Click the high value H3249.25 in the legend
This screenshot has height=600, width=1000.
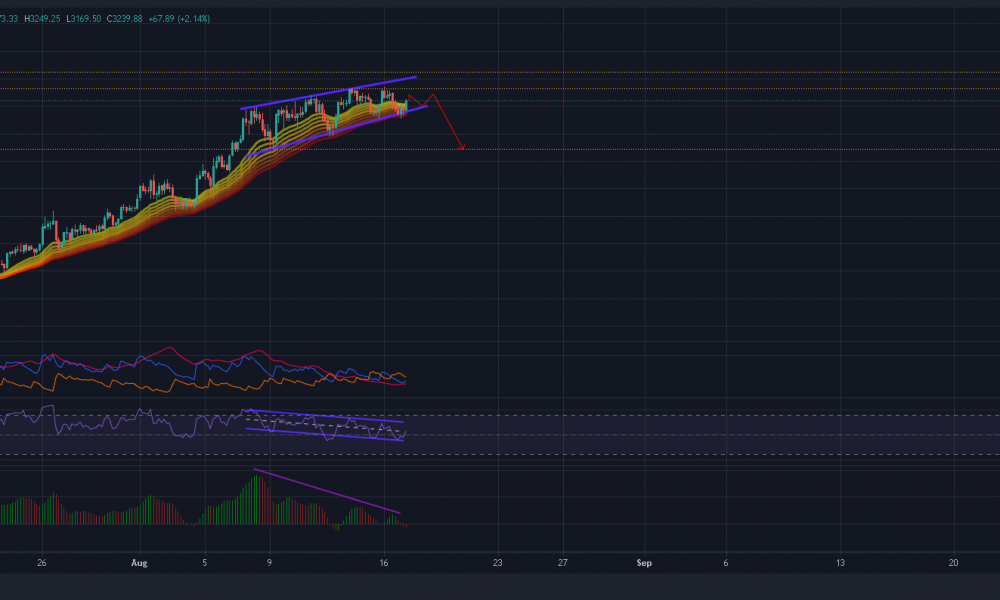point(42,18)
